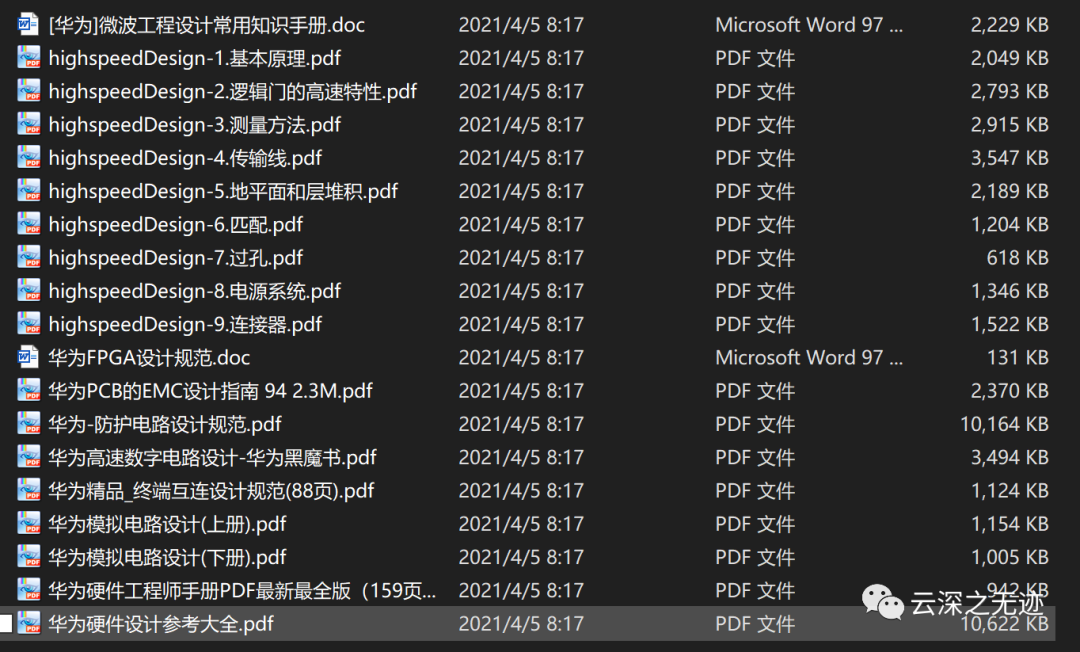This screenshot has width=1080, height=652.
Task: Select file name 华为PCB的EMC设计指南 94 2.3M.pdf
Action: (210, 390)
